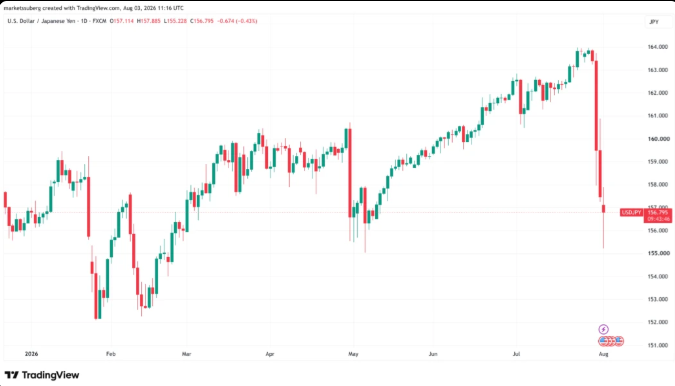Open the purple lightning event marker
Image resolution: width=675 pixels, height=386 pixels.
(604, 330)
